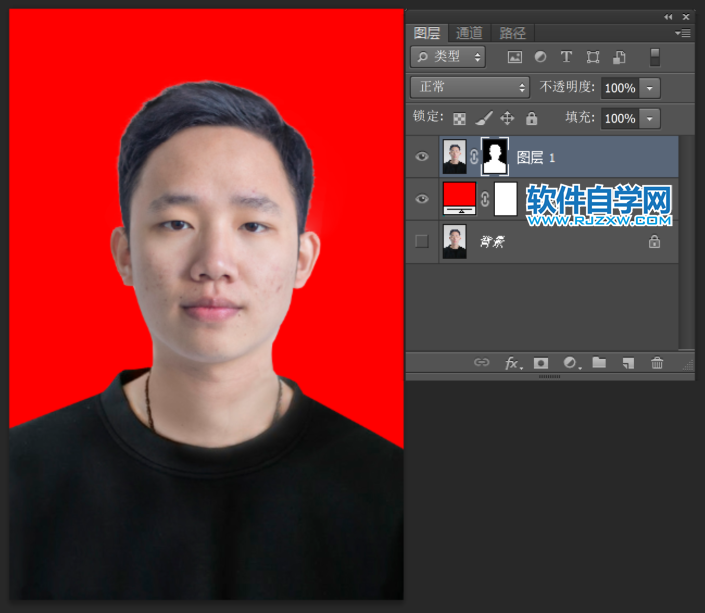
Task: Open the 正常 blend mode dropdown
Action: coord(470,87)
